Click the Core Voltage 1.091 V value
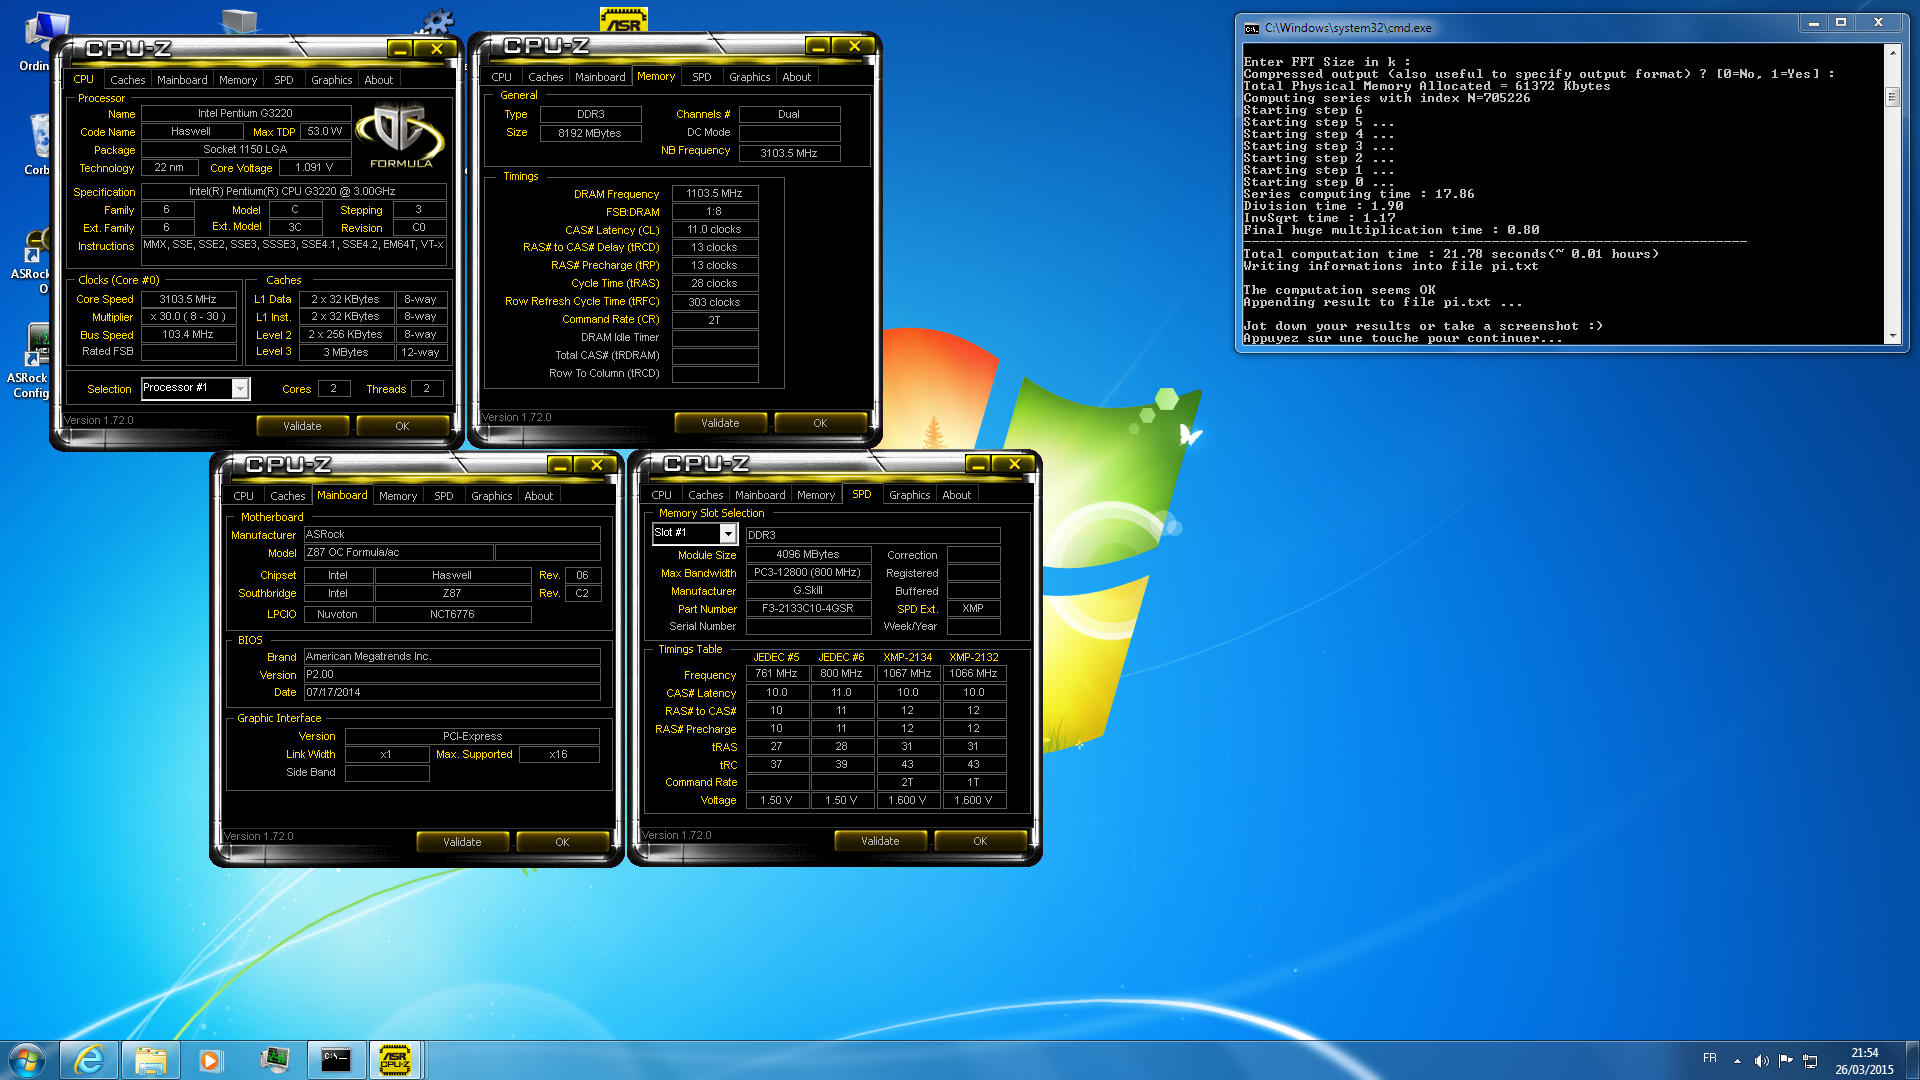Viewport: 1920px width, 1080px height. (x=314, y=168)
